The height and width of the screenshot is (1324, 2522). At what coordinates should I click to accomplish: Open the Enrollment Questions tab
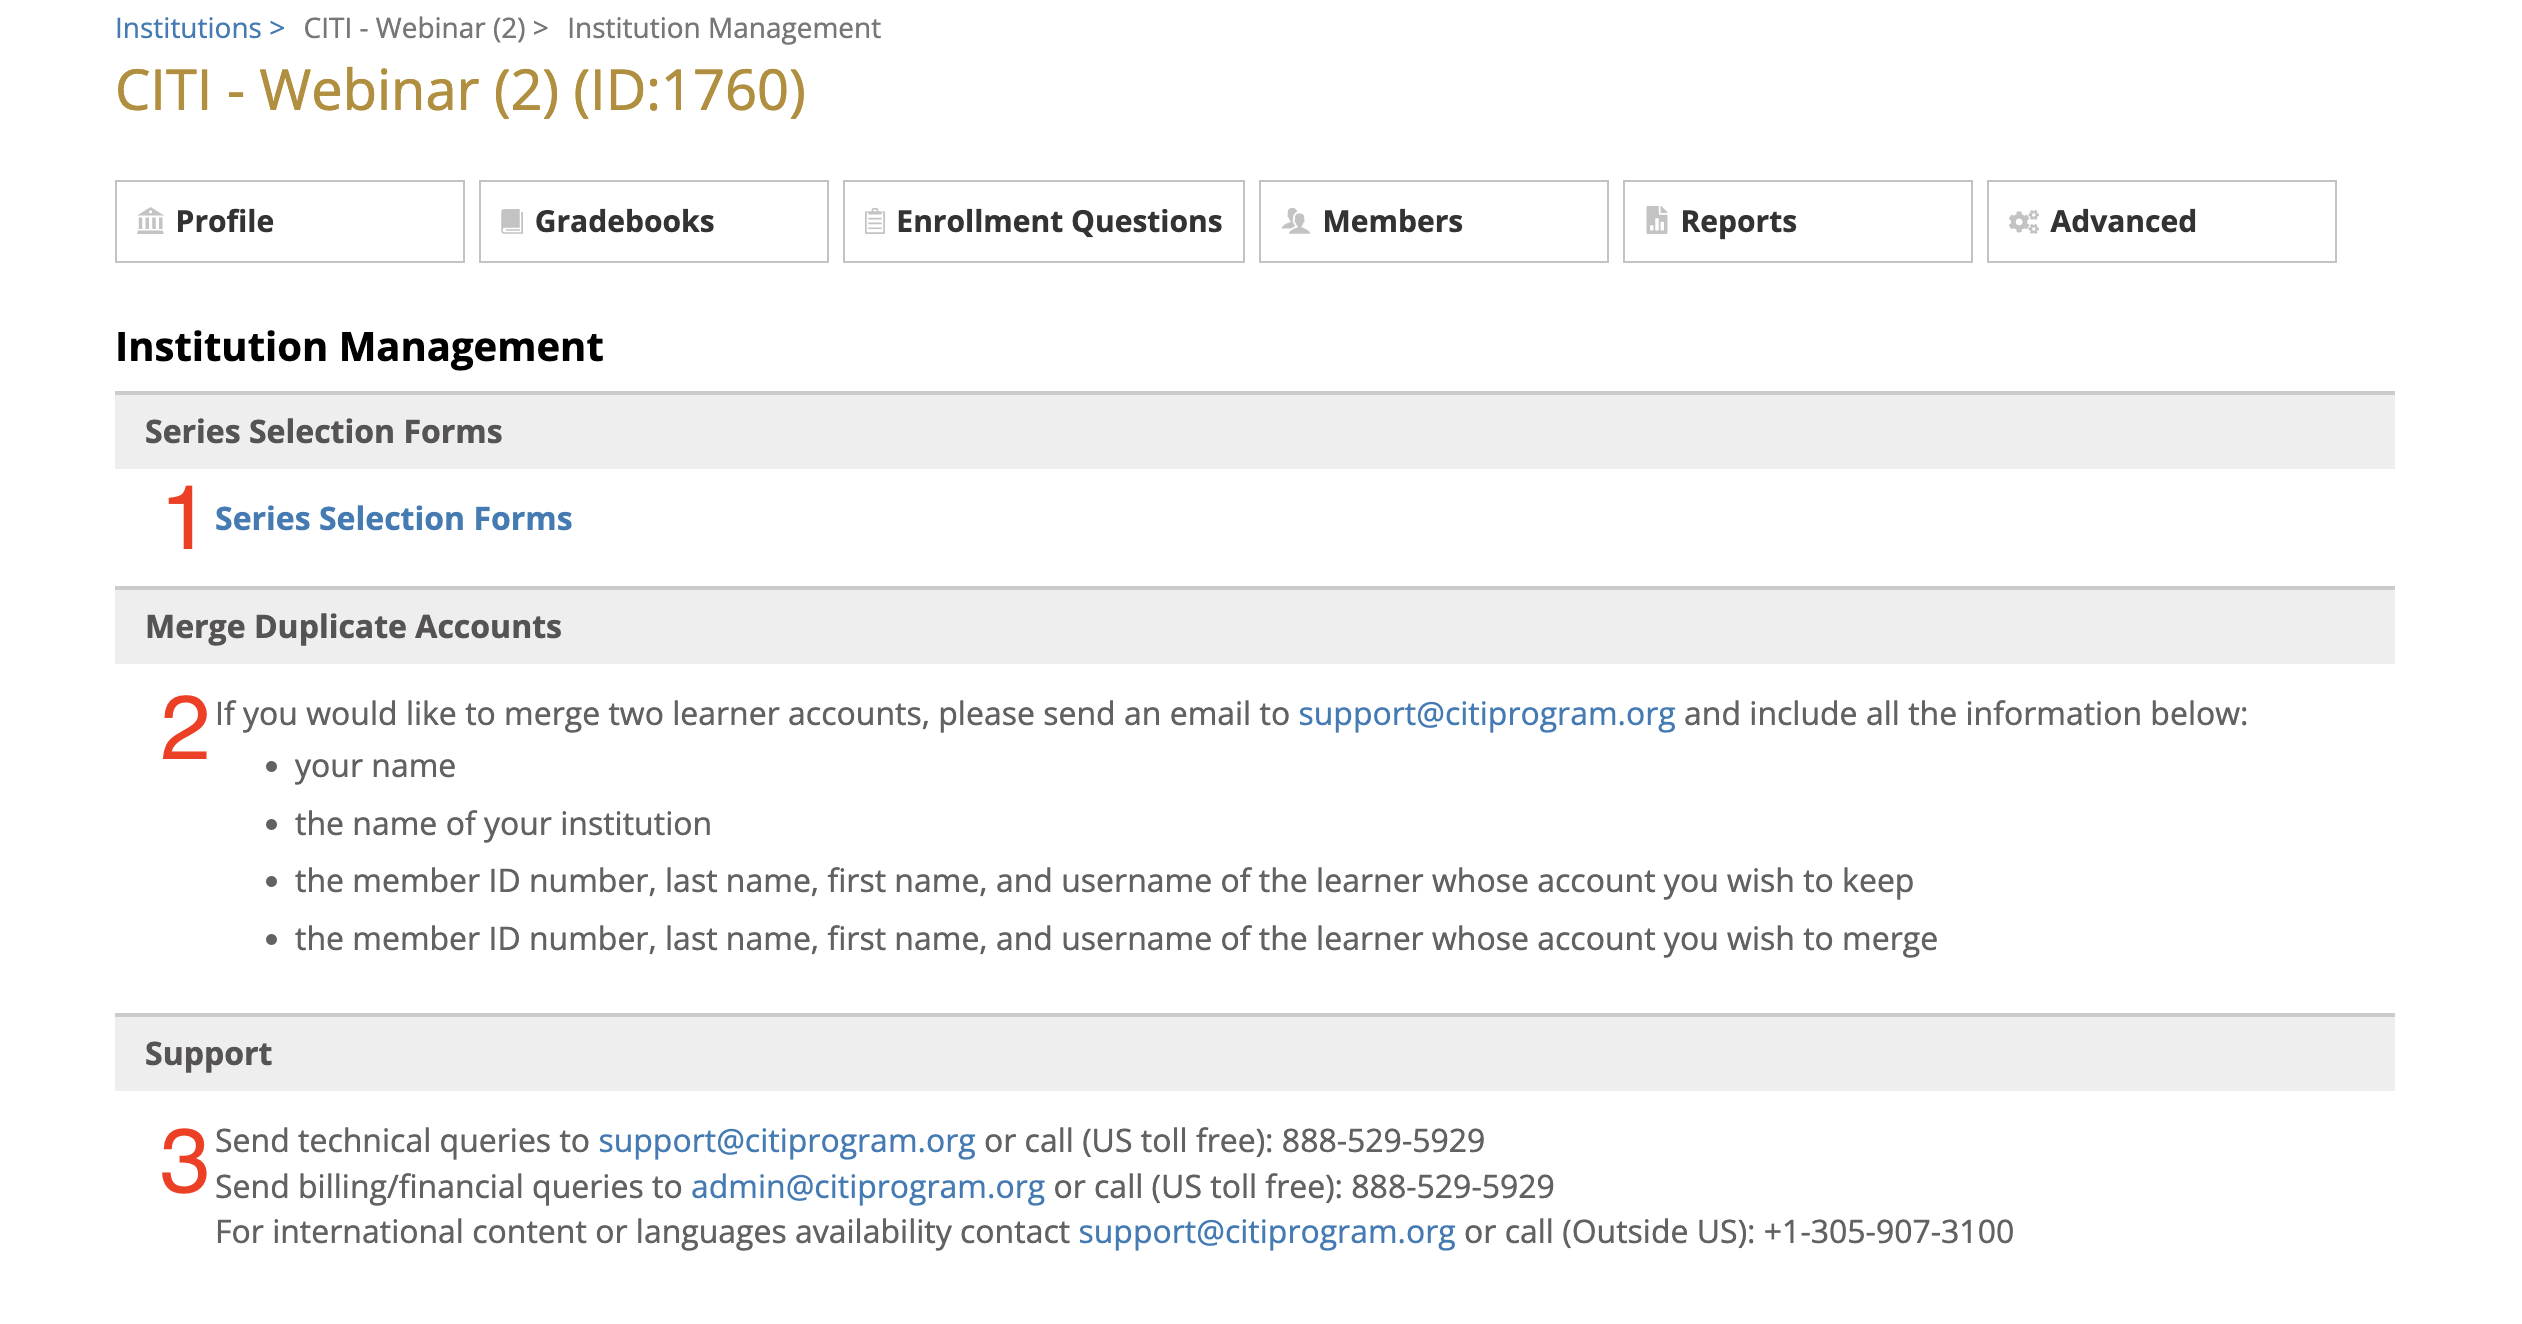tap(1044, 221)
